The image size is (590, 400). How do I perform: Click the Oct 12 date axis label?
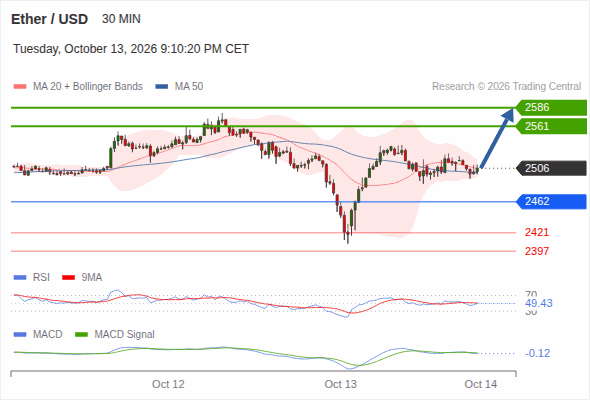pyautogui.click(x=168, y=384)
